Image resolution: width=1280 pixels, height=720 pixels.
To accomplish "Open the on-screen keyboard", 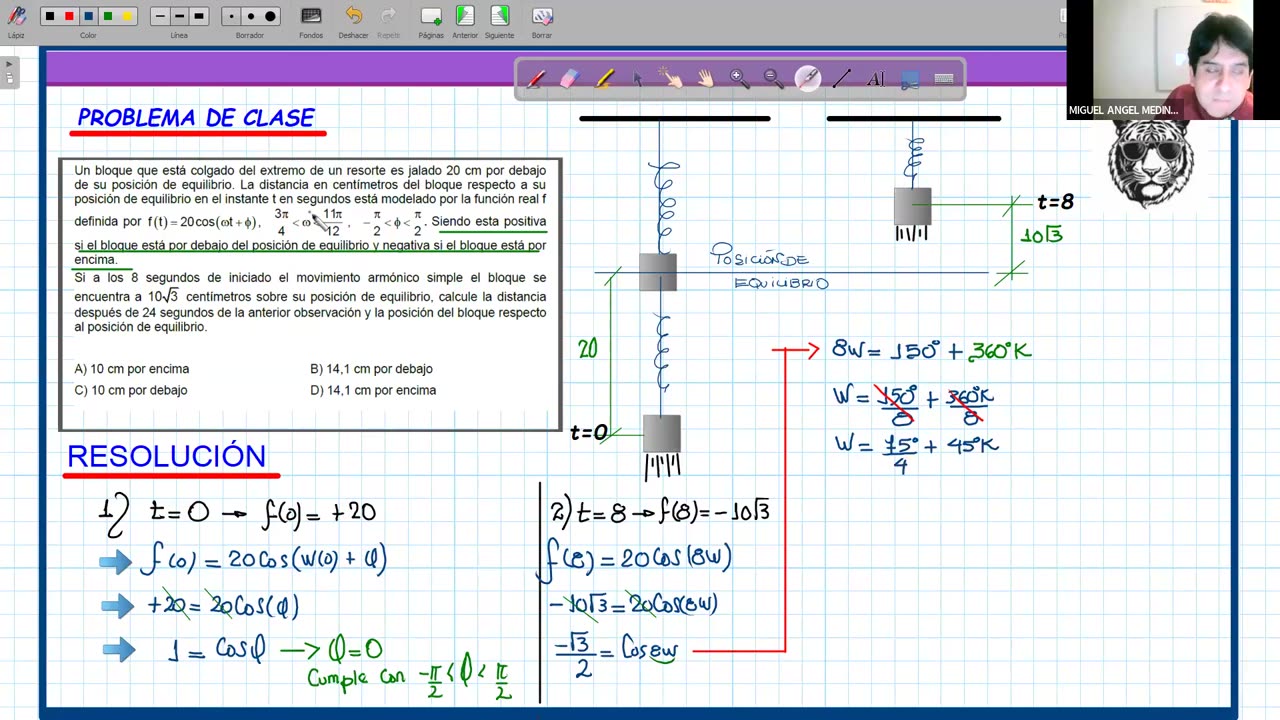I will tap(943, 79).
